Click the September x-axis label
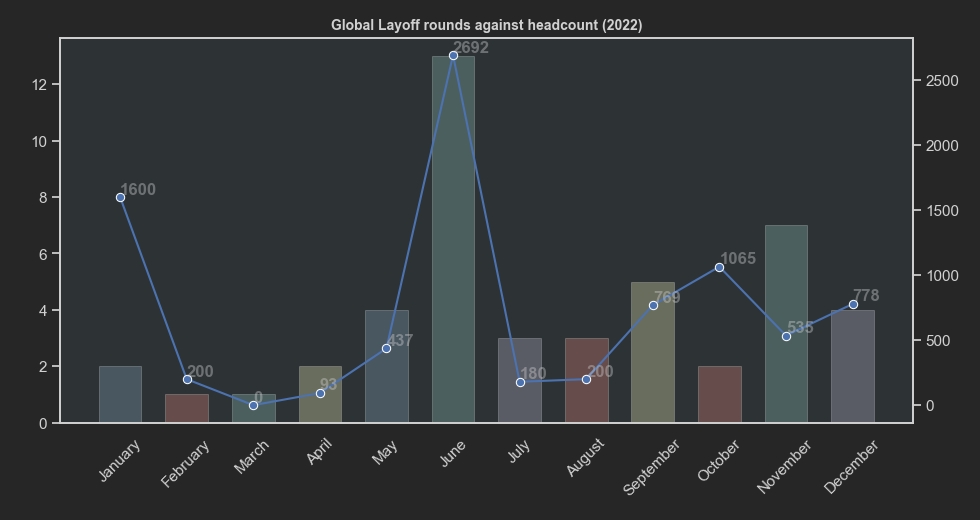 click(651, 467)
